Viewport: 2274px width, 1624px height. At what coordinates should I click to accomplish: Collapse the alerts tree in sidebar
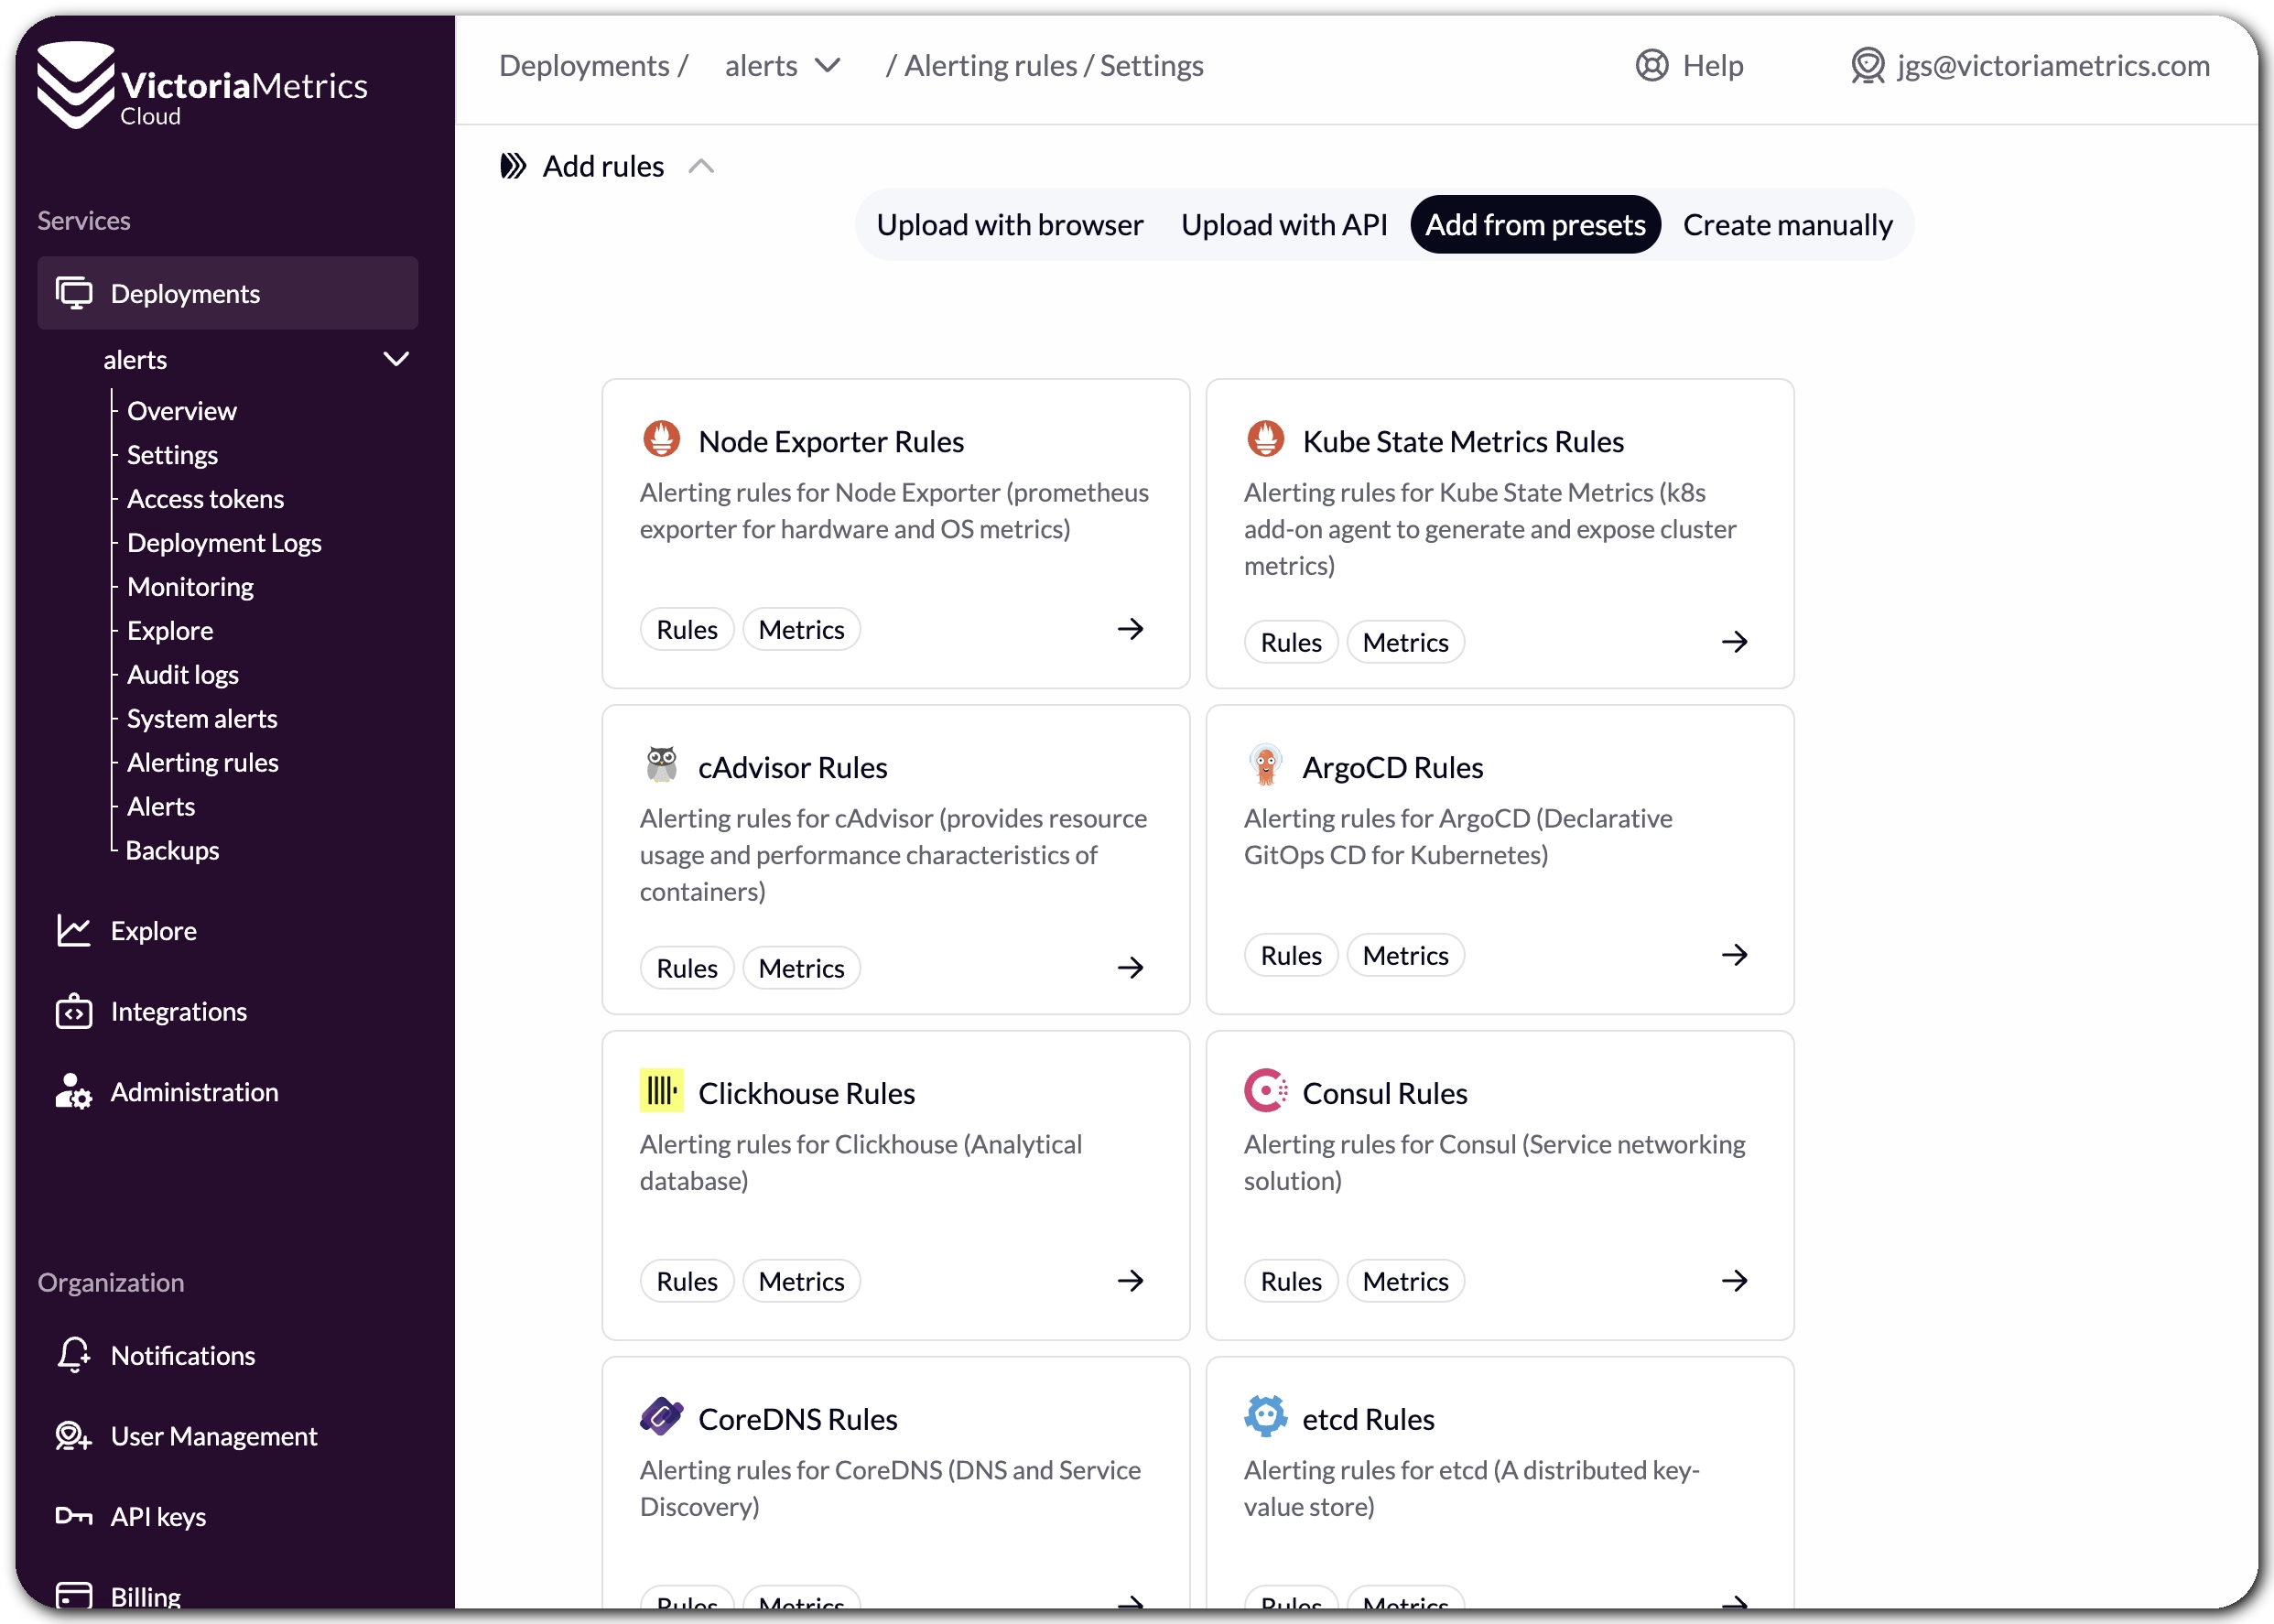click(396, 359)
